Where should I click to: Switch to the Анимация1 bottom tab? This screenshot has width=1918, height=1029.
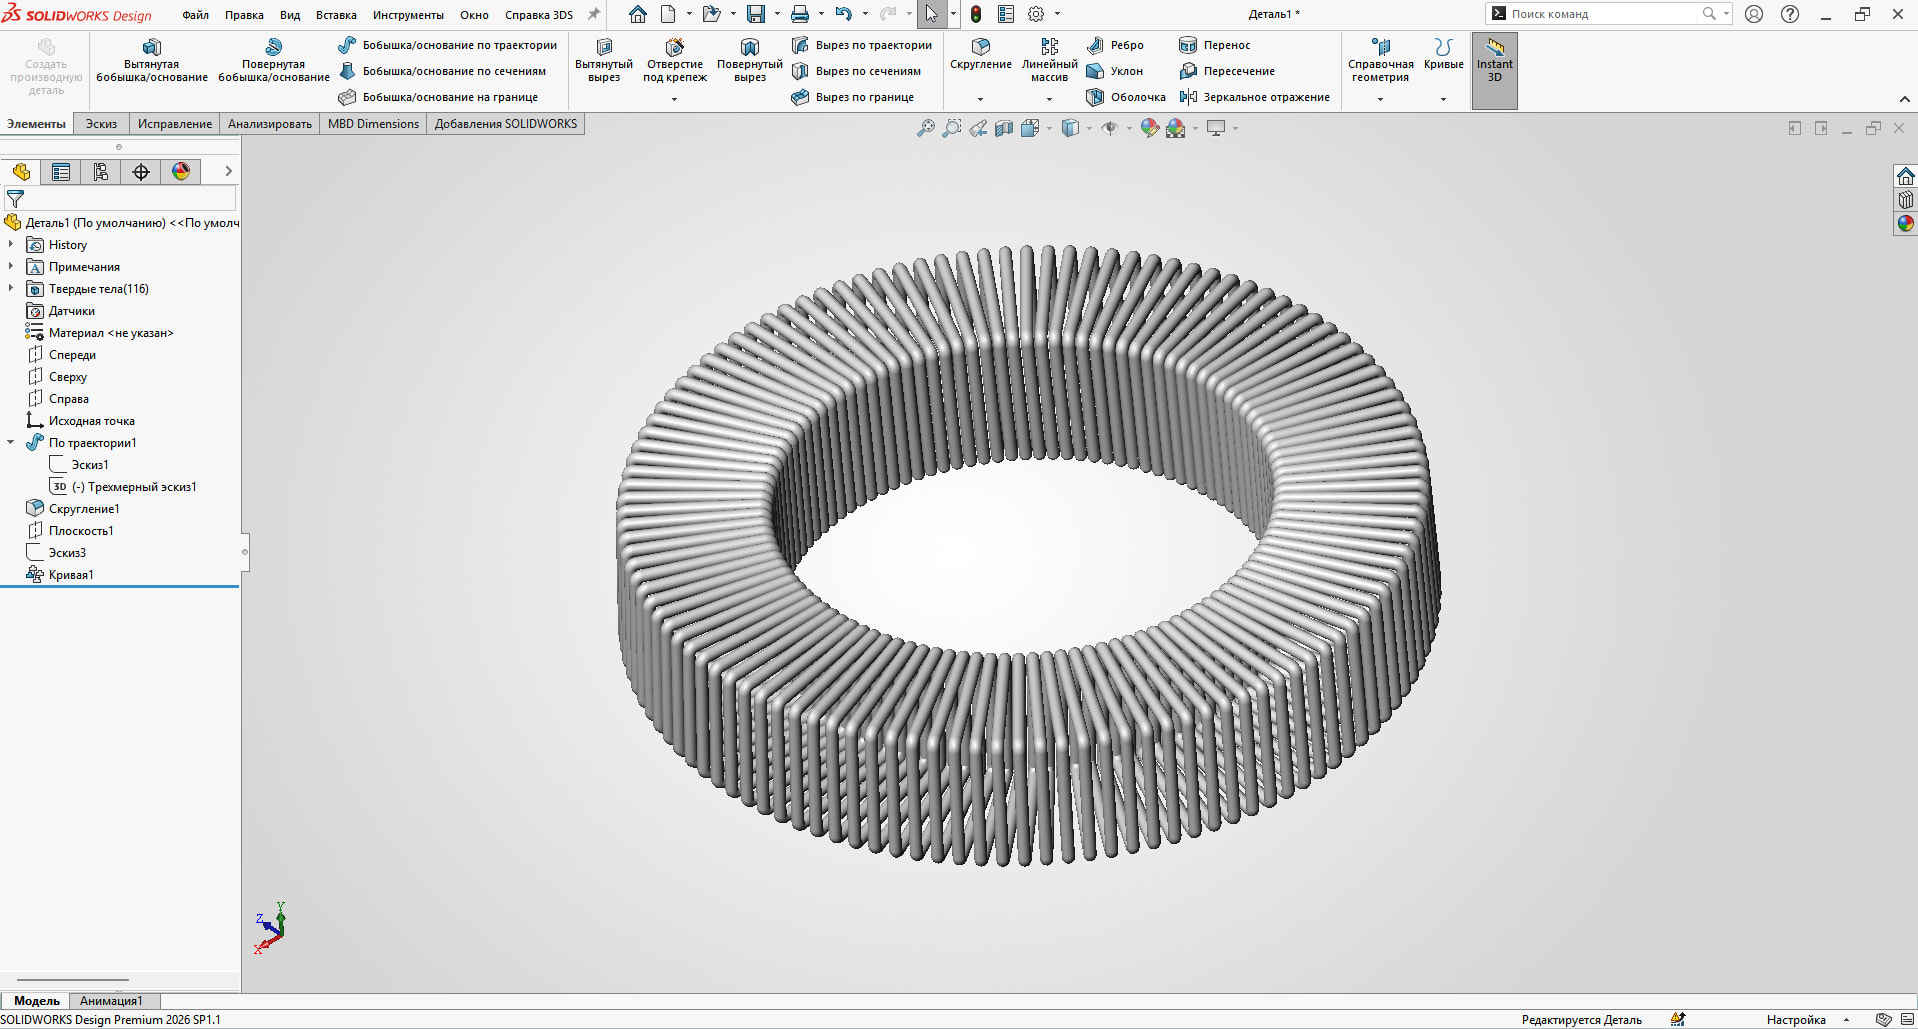tap(111, 1001)
